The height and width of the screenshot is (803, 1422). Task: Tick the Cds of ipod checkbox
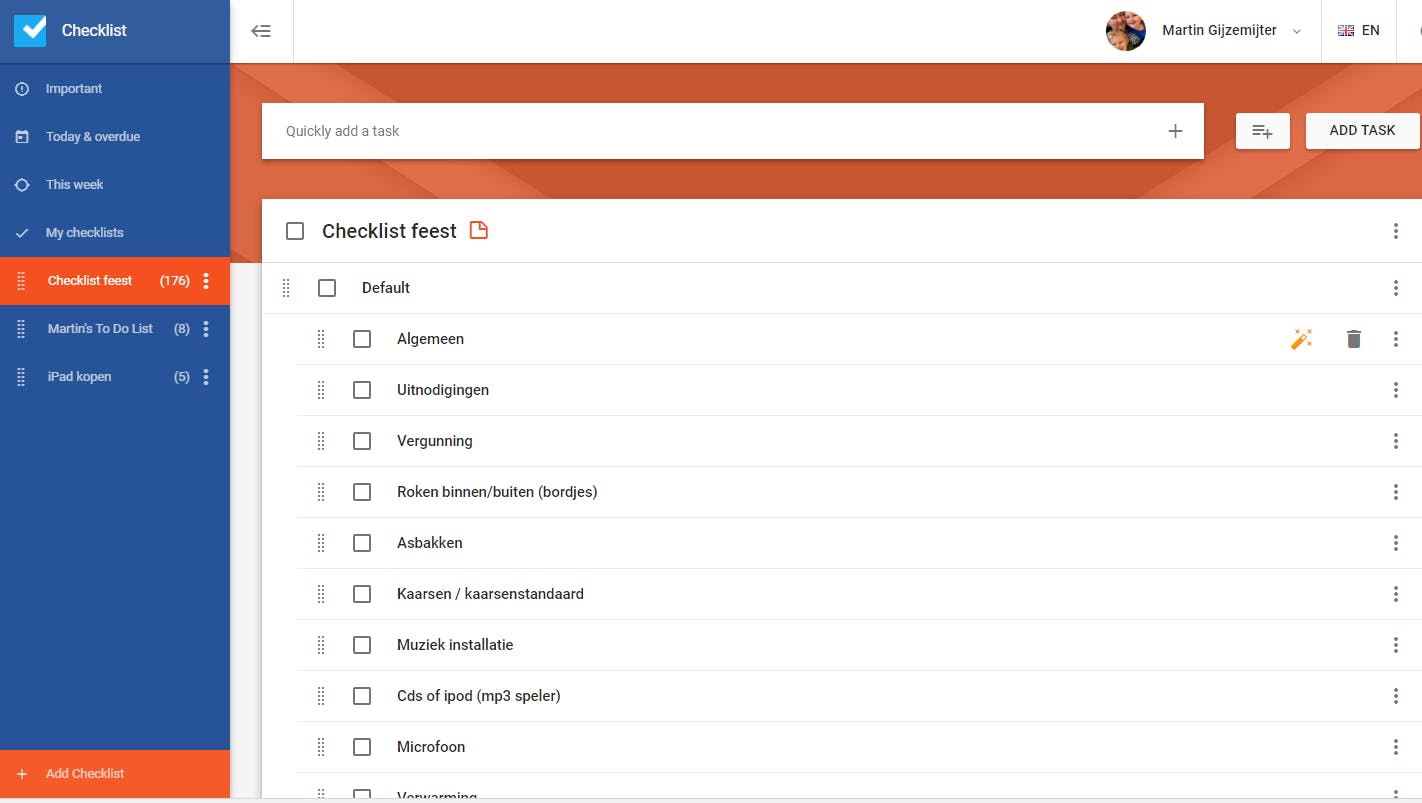click(x=362, y=696)
